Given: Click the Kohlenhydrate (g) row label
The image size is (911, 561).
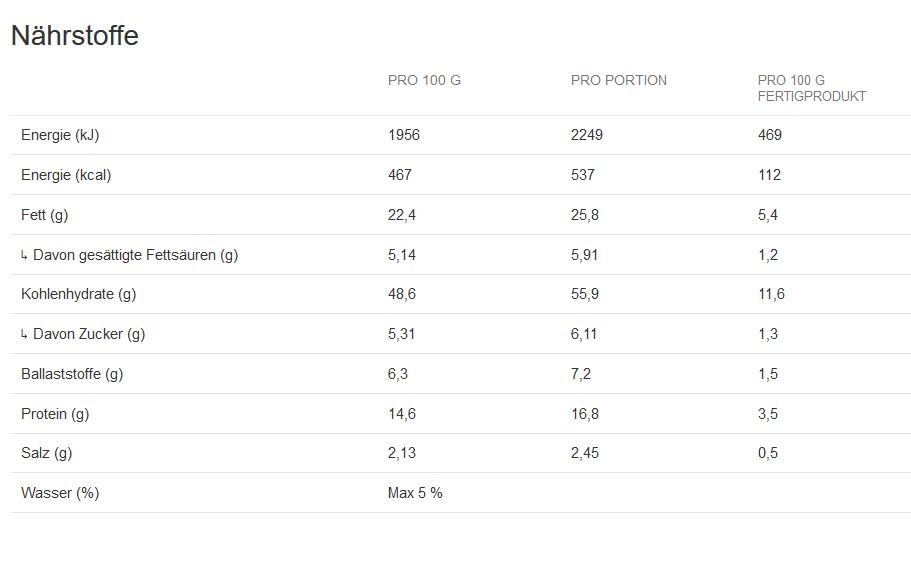Looking at the screenshot, I should click(78, 294).
